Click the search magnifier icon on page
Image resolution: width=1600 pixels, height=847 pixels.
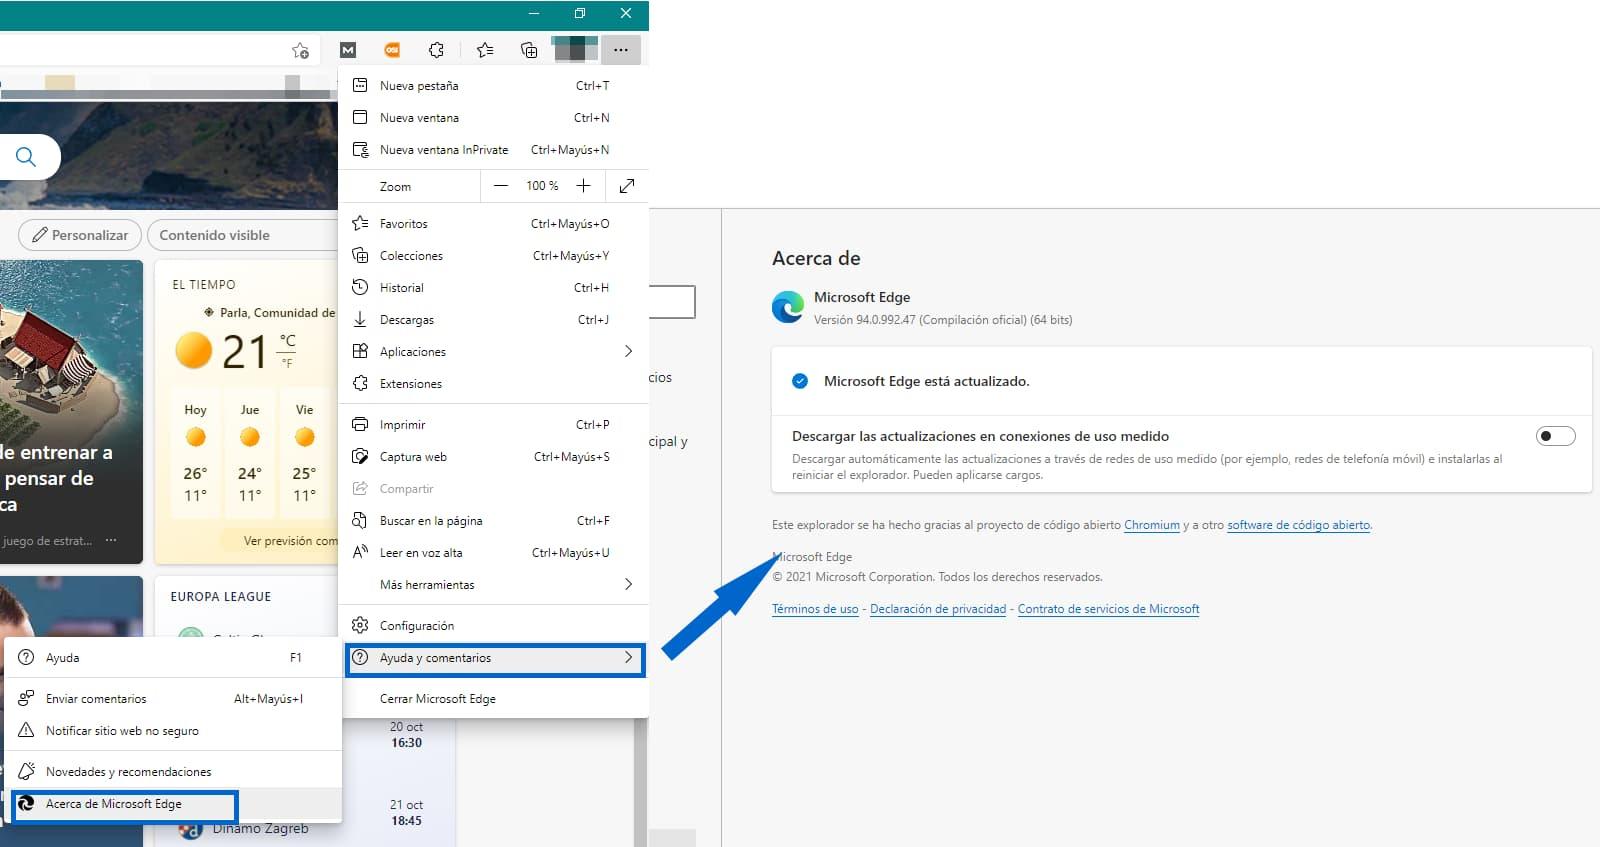(x=26, y=157)
